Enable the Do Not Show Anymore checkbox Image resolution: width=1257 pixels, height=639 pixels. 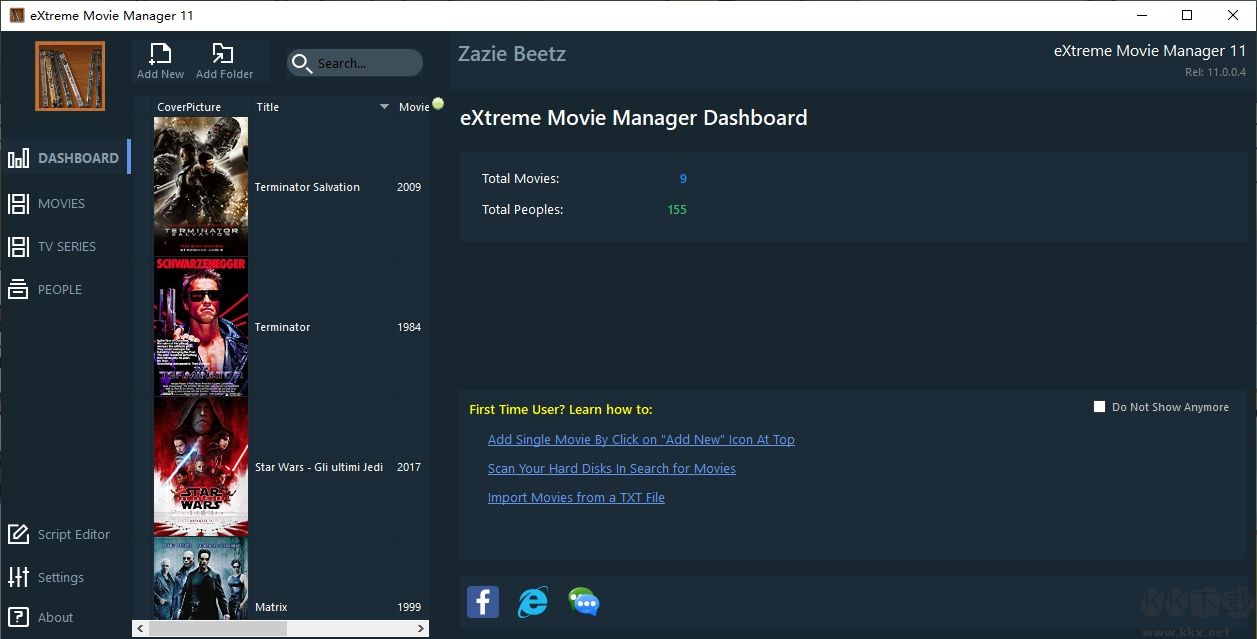coord(1099,406)
